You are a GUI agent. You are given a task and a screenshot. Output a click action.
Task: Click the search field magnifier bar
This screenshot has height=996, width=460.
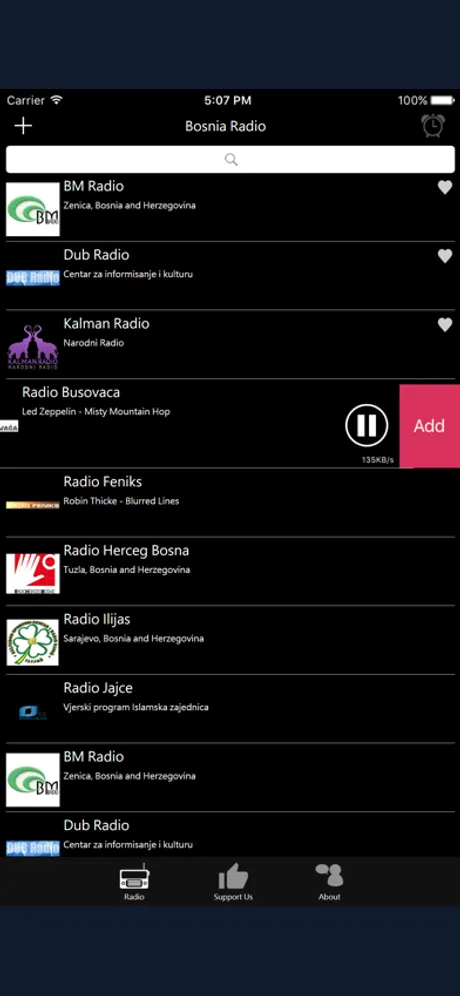click(x=230, y=159)
